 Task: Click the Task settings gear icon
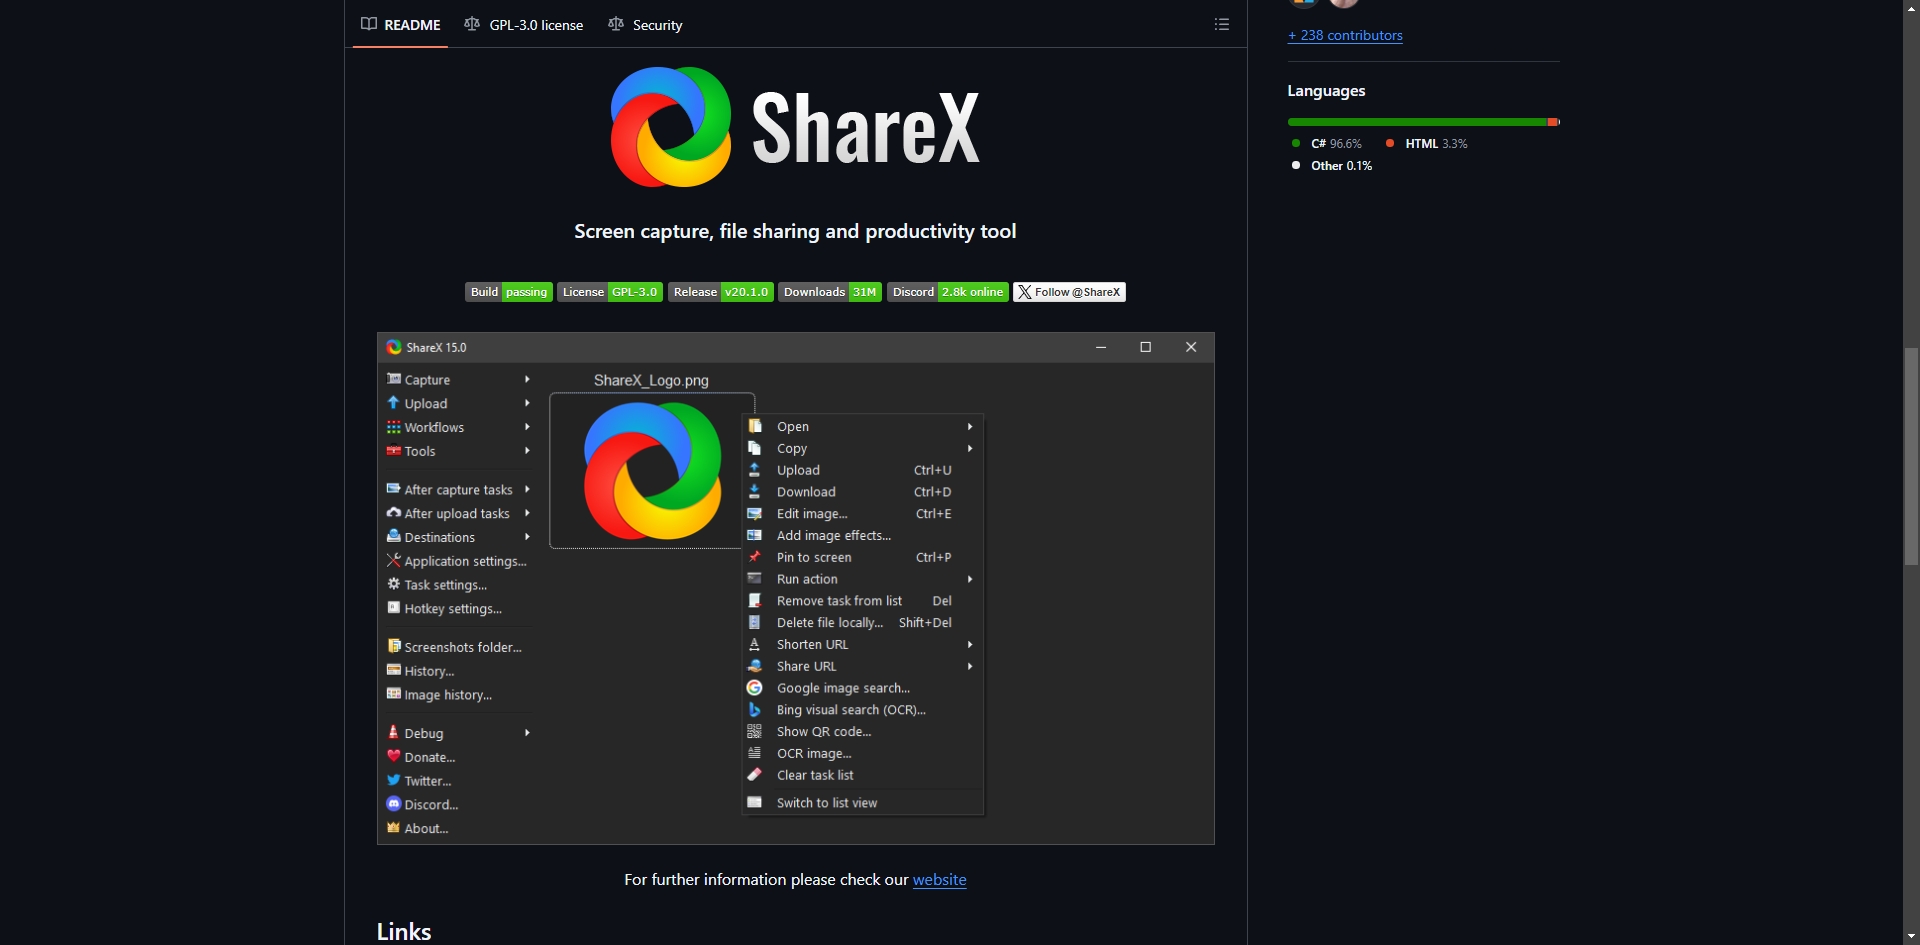tap(394, 584)
